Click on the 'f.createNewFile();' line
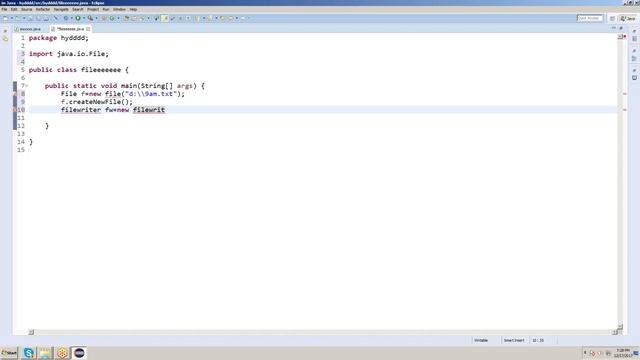The width and height of the screenshot is (640, 360). pos(97,102)
